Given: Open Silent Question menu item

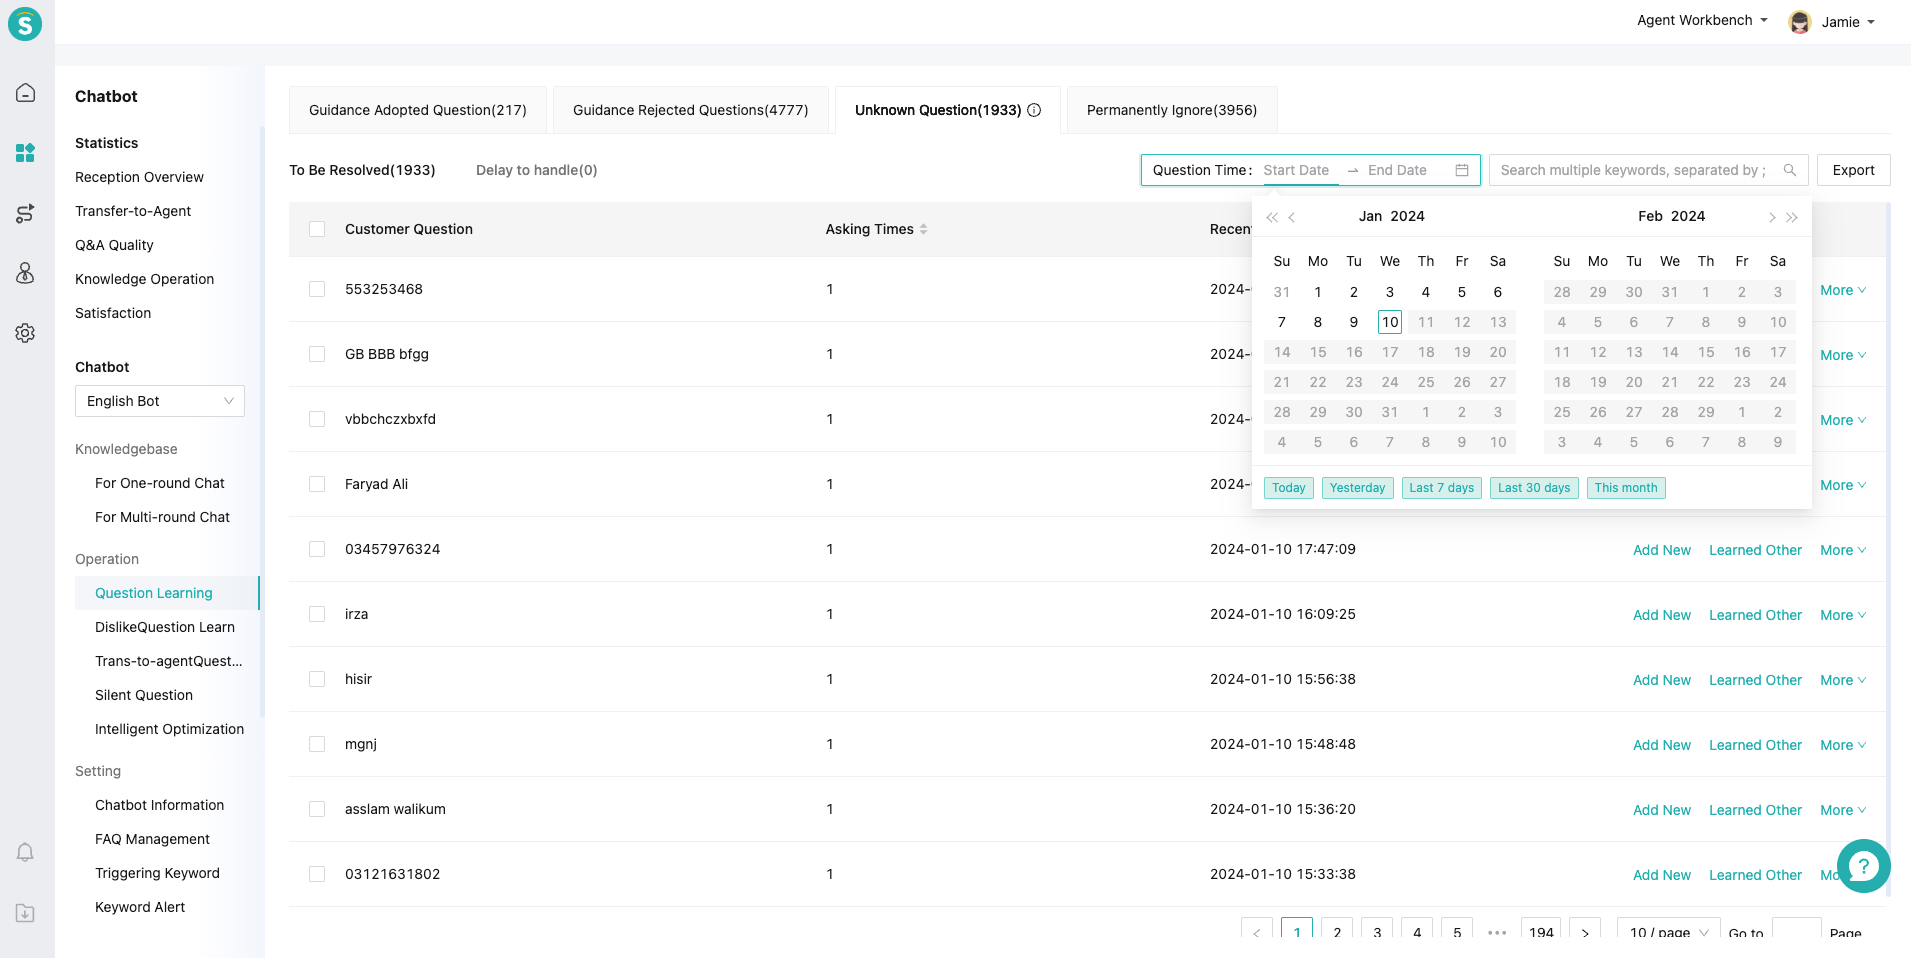Looking at the screenshot, I should tap(144, 695).
